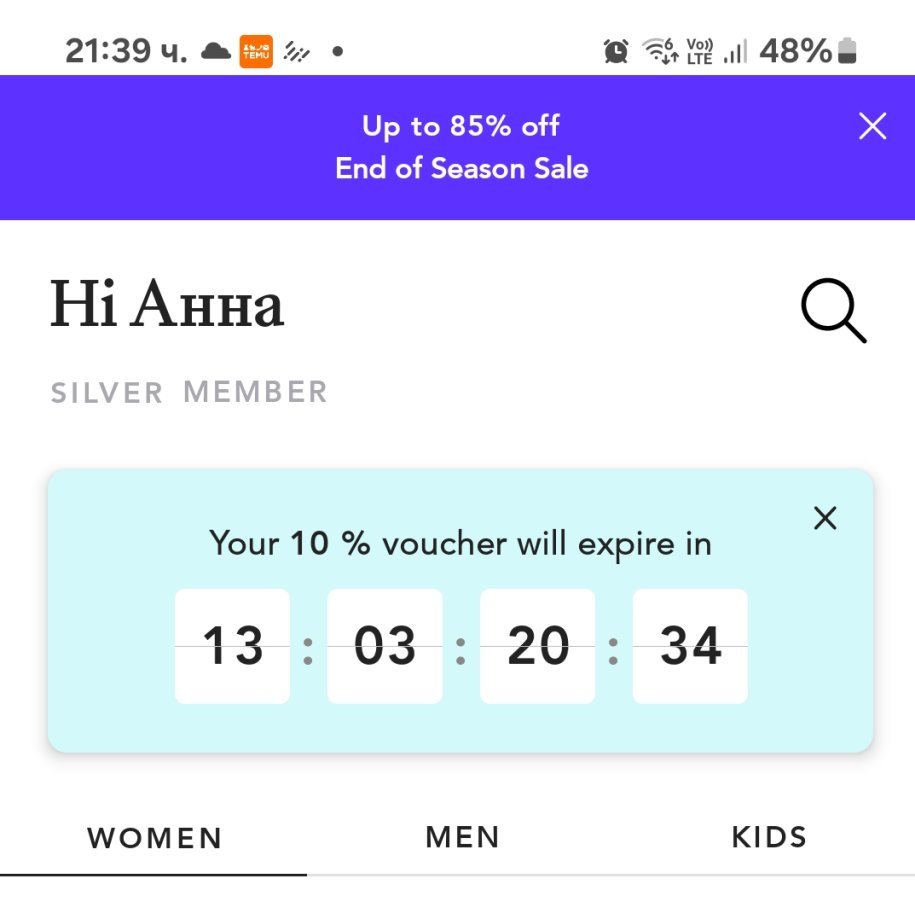
Task: Tap the striped notification icon beside Temu
Action: [x=296, y=51]
